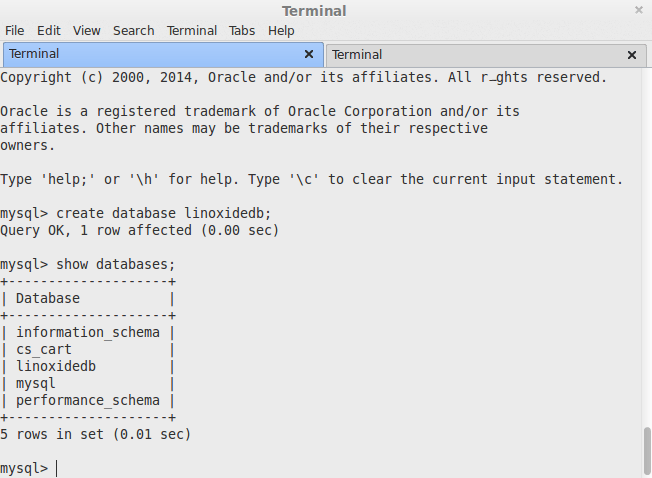Click the performance_schema database entry

pyautogui.click(x=88, y=400)
